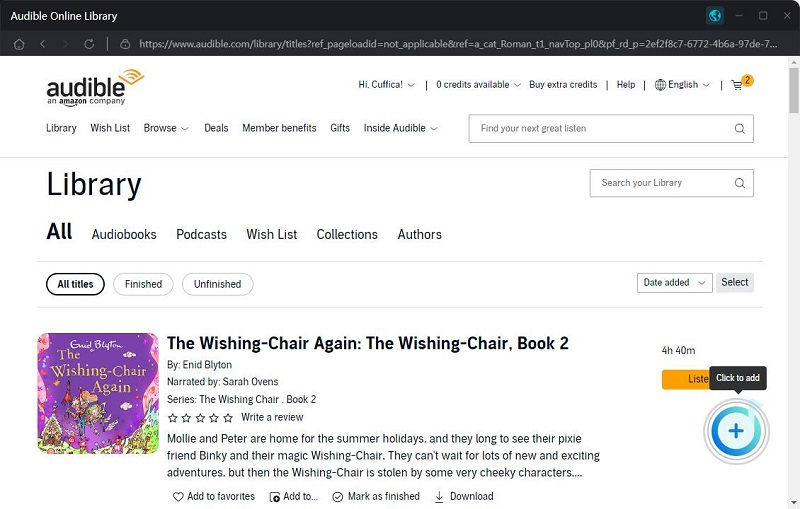This screenshot has width=800, height=509.
Task: Open Library in the top navigation
Action: coord(61,128)
